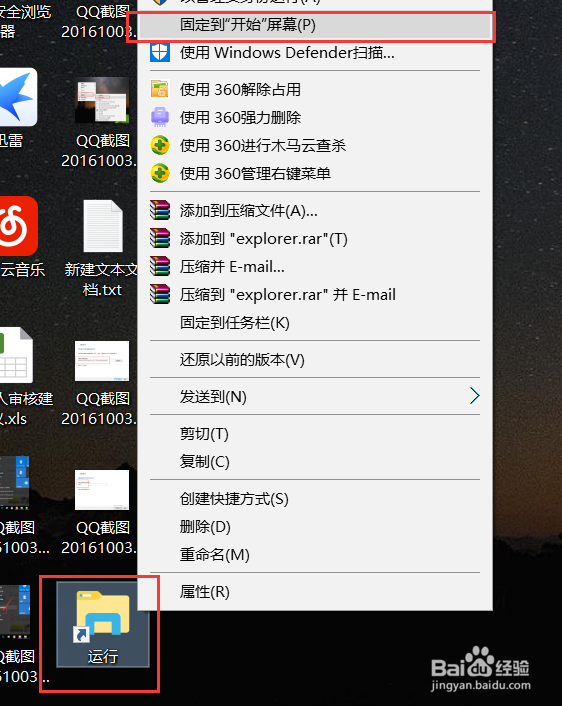This screenshot has height=706, width=562.
Task: Select the 迅雷 bird icon on desktop
Action: [x=18, y=97]
